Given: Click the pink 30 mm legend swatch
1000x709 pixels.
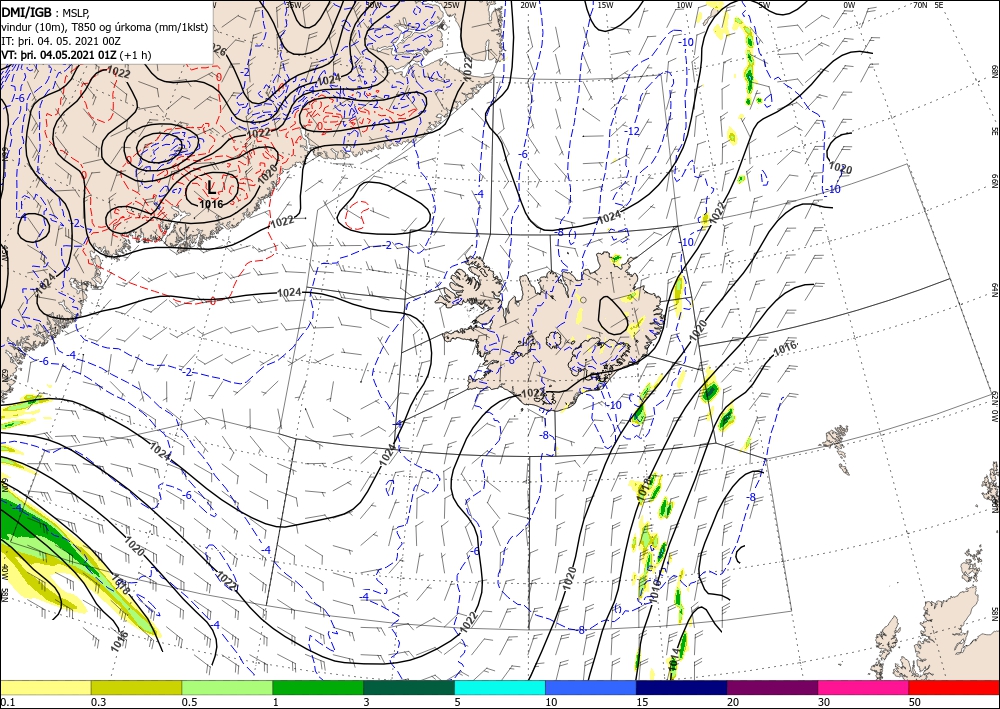Looking at the screenshot, I should tap(864, 687).
